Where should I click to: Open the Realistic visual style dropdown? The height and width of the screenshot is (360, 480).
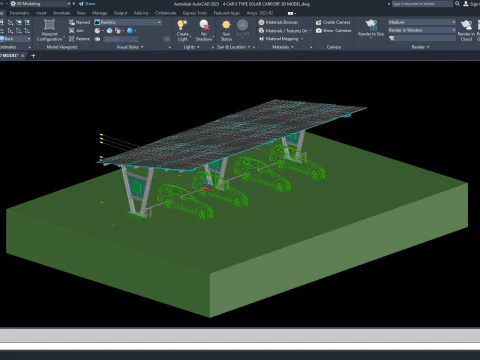(x=128, y=22)
